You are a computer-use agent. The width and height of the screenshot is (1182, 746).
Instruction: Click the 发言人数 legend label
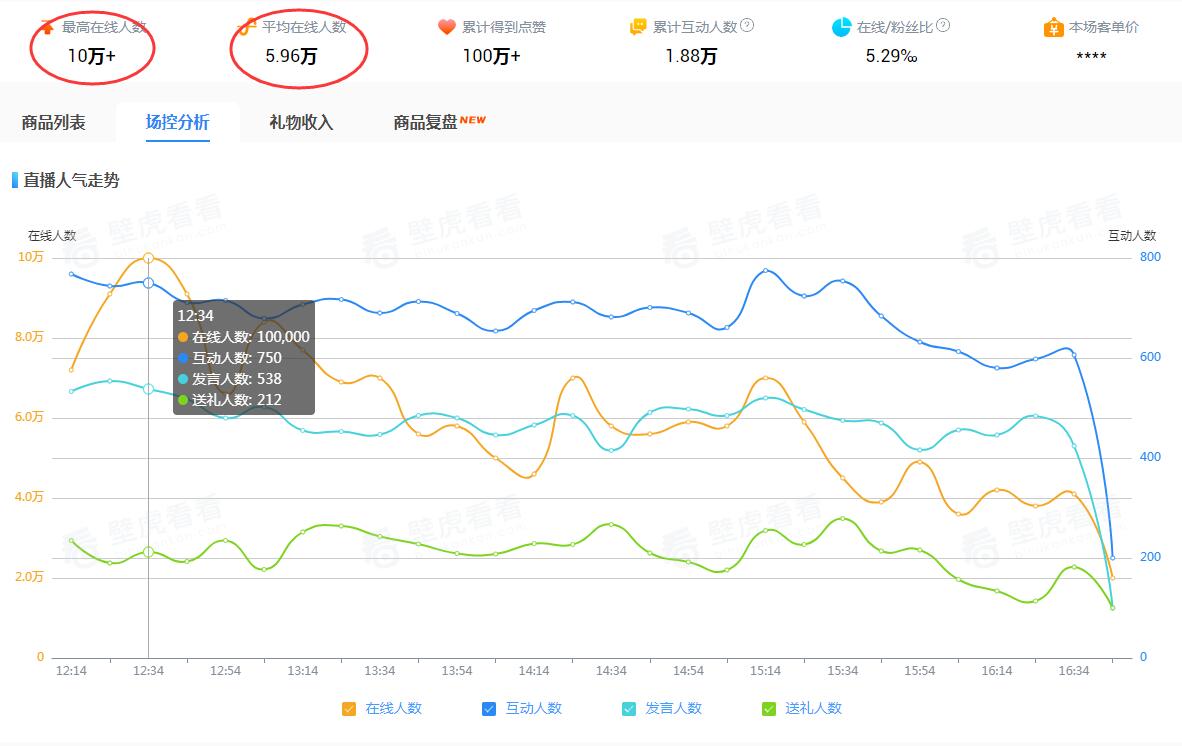[673, 708]
